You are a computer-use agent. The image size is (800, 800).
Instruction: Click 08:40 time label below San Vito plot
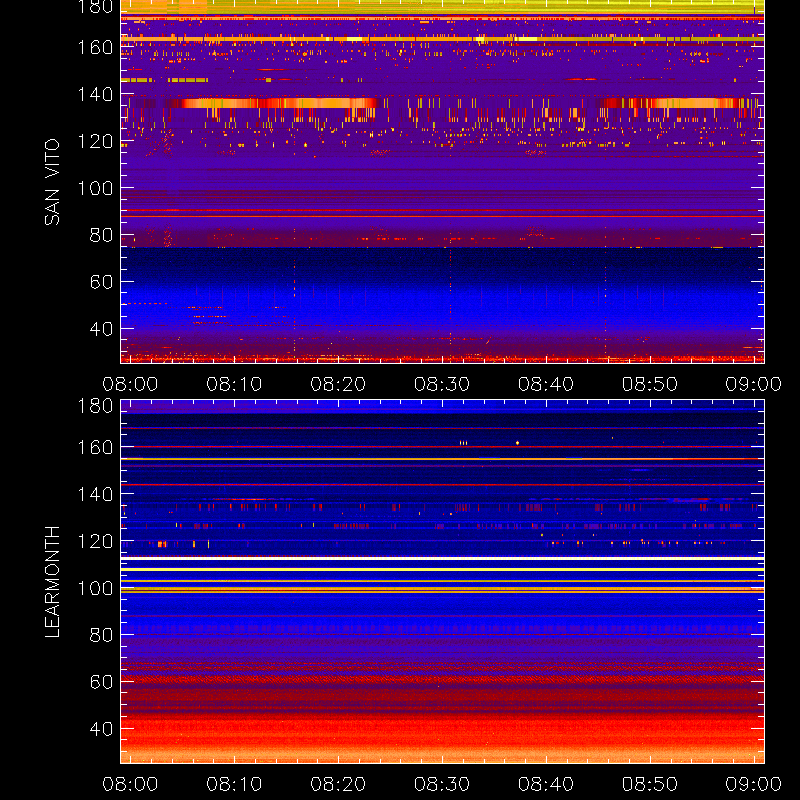546,384
